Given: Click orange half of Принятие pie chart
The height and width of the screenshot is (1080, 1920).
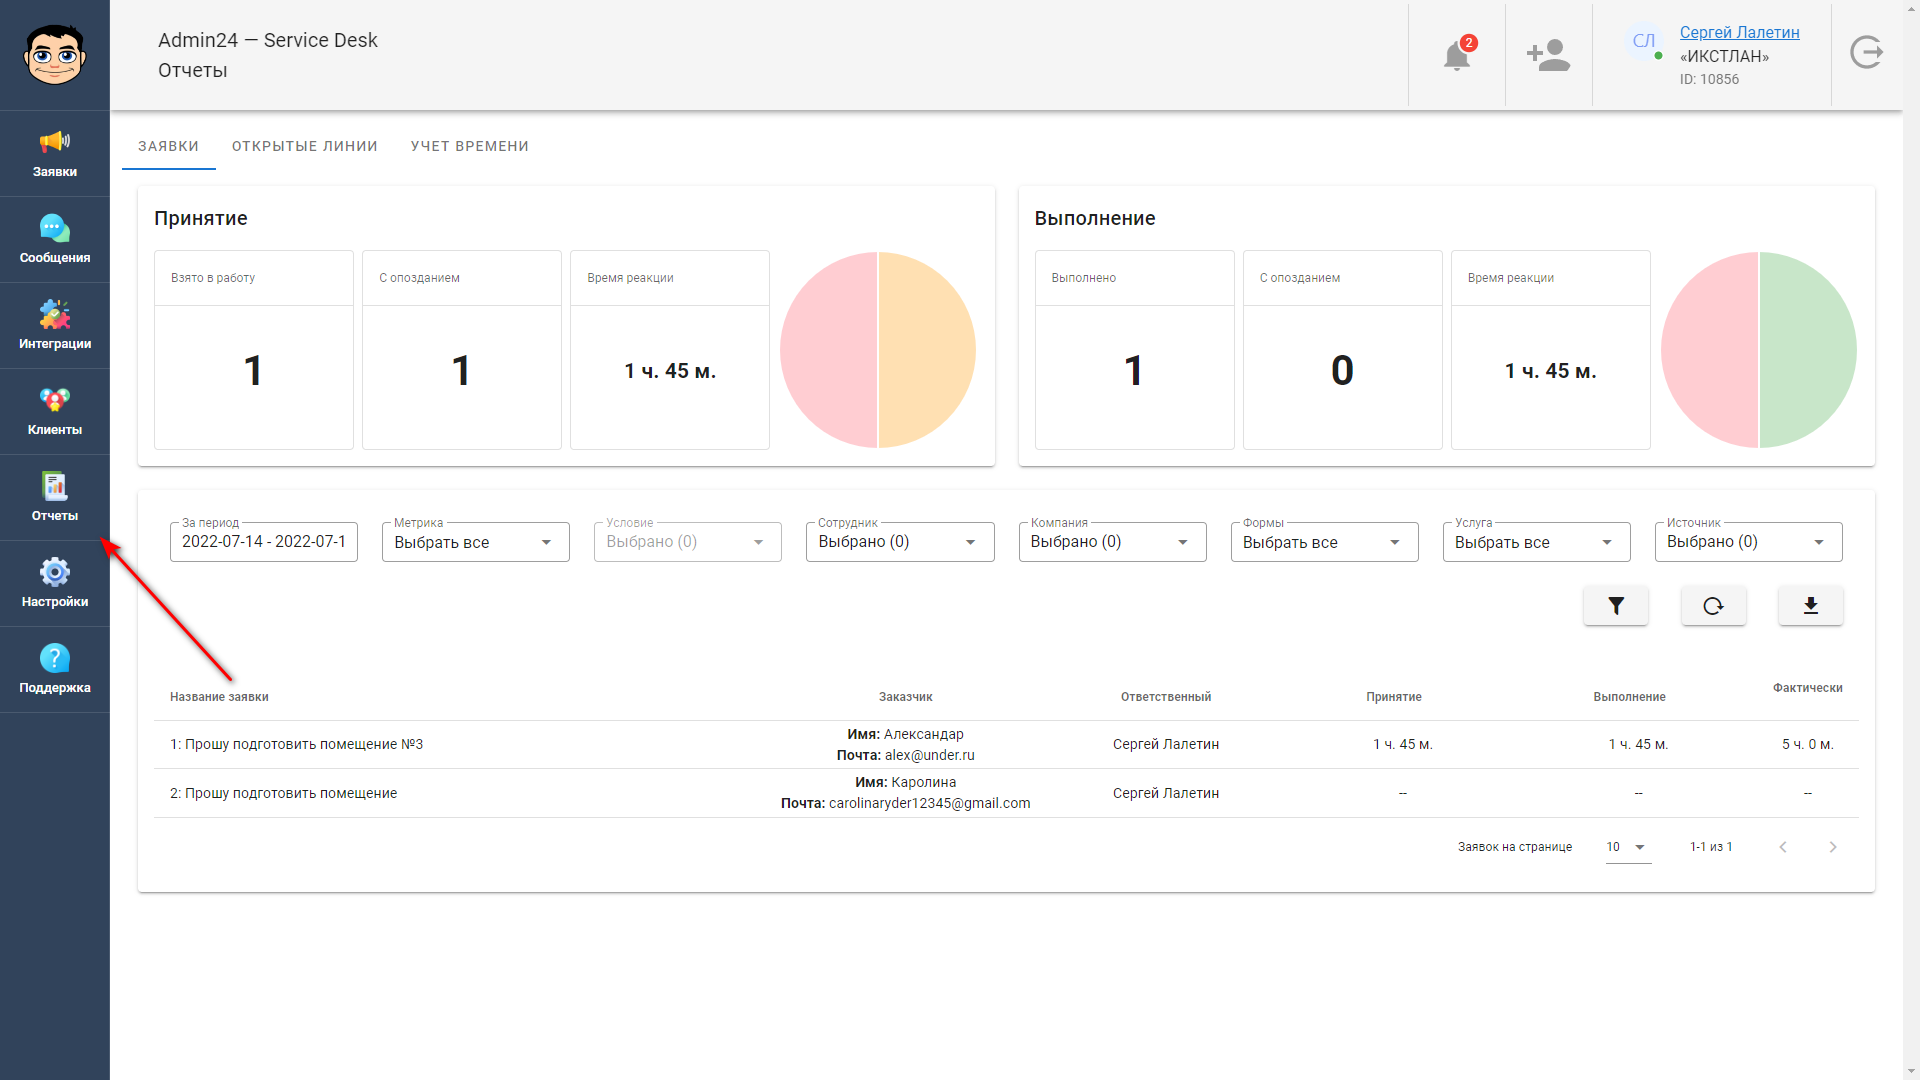Looking at the screenshot, I should (928, 350).
